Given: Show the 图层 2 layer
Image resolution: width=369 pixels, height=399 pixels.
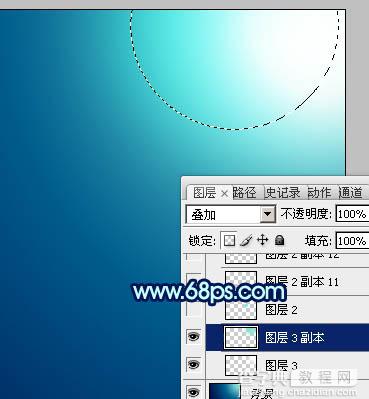Looking at the screenshot, I should coord(194,309).
